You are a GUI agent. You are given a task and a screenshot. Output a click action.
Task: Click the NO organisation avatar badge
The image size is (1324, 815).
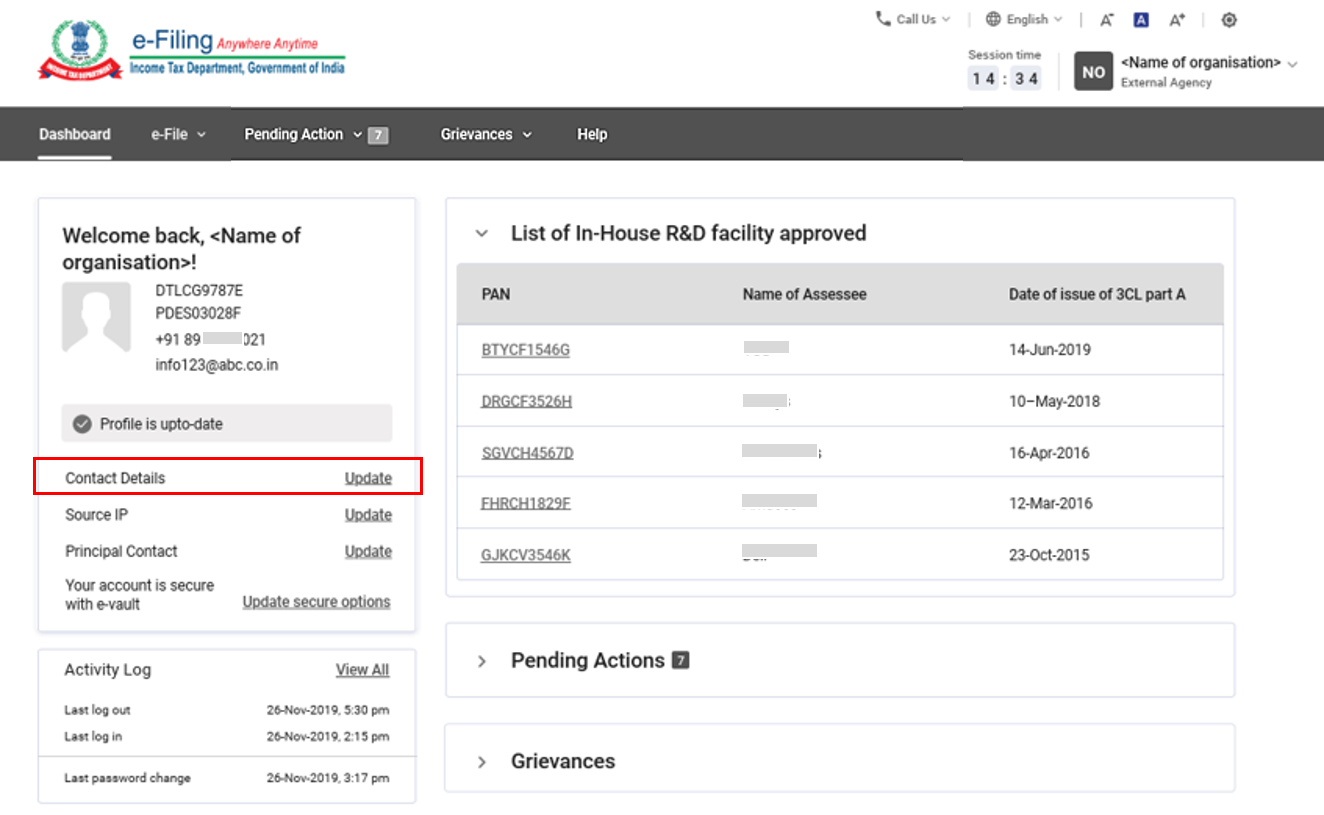click(x=1093, y=72)
